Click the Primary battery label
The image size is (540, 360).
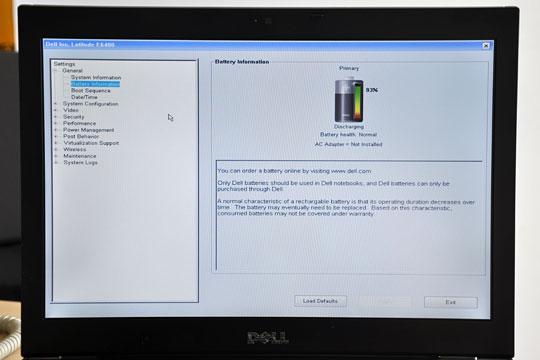tap(349, 69)
